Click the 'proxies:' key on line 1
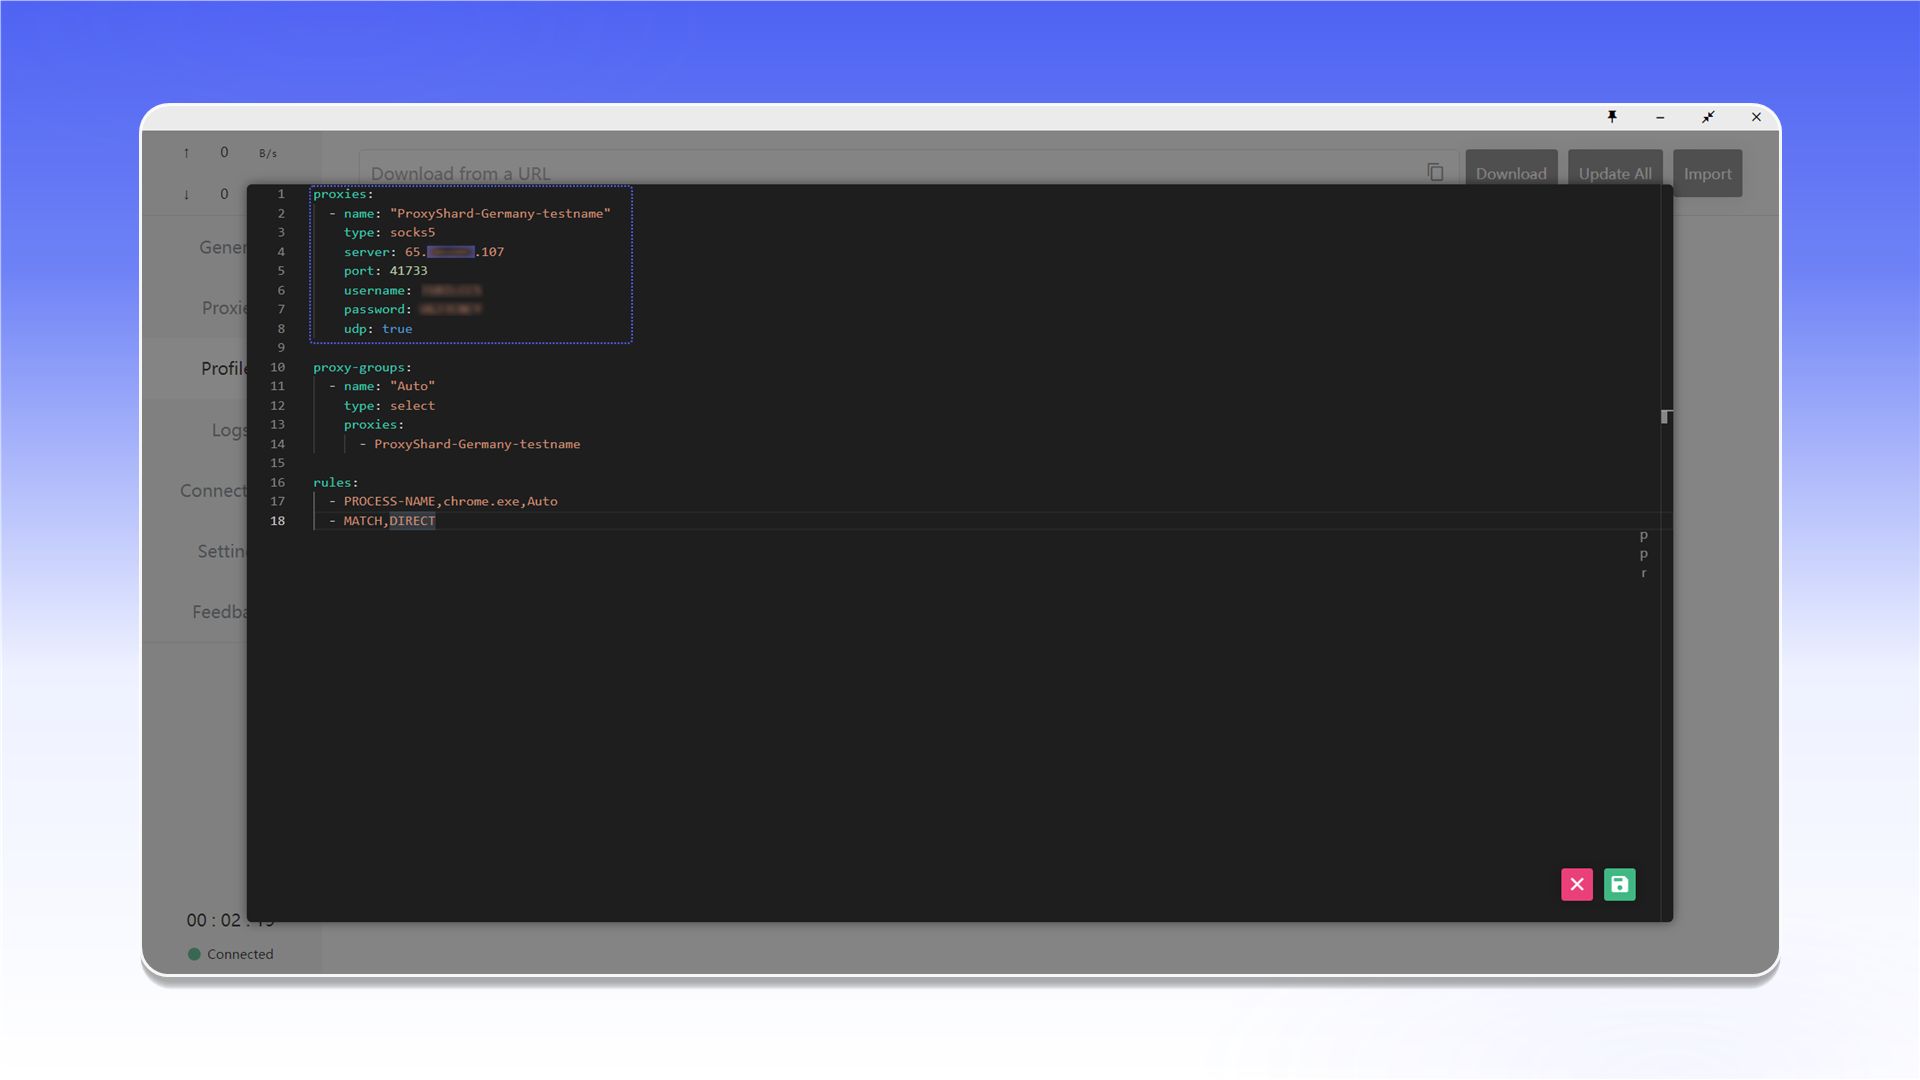 (343, 194)
